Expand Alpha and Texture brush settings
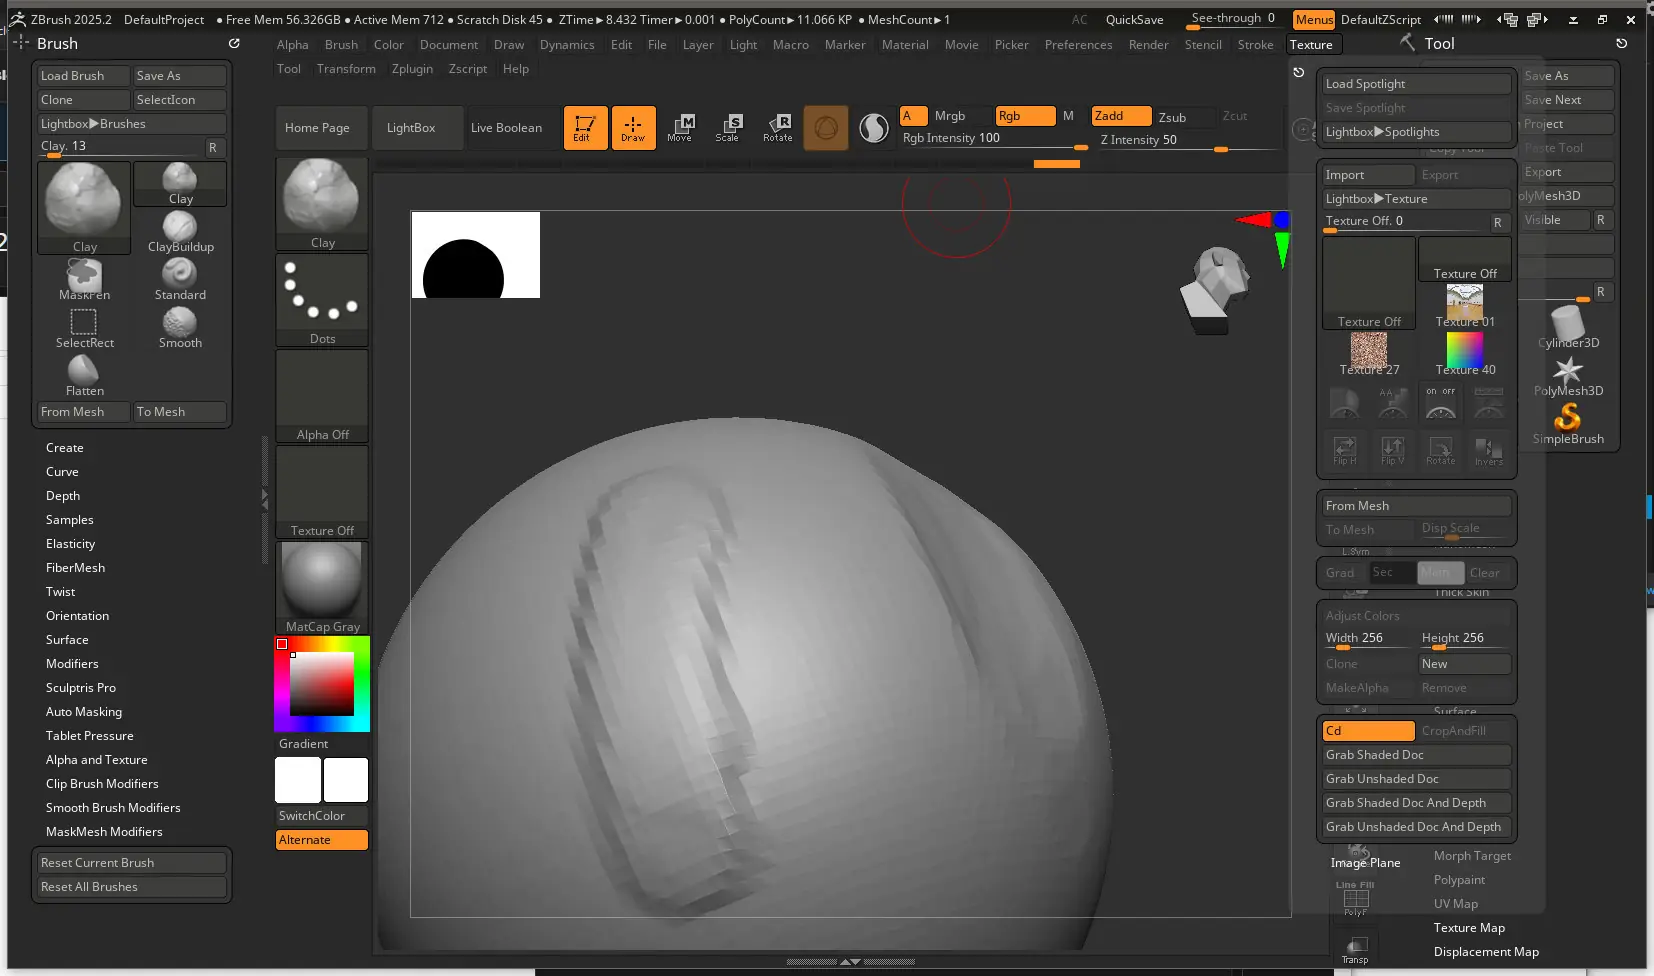1654x976 pixels. 96,760
